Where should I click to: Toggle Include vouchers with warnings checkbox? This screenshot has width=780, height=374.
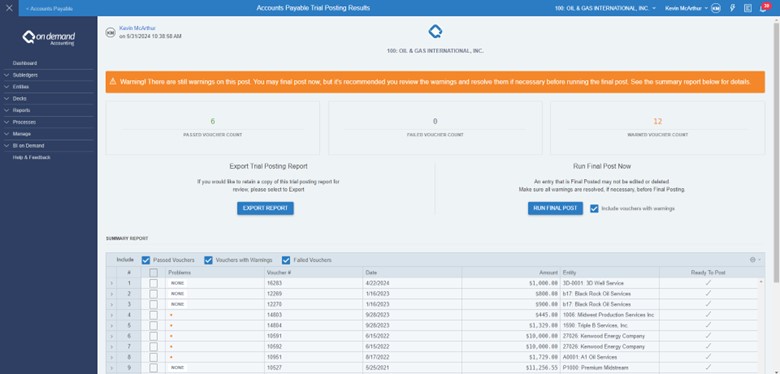594,208
